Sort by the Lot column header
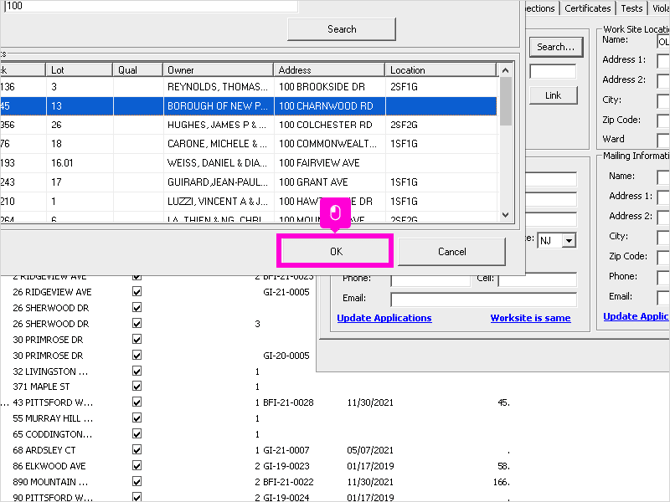 tap(79, 70)
